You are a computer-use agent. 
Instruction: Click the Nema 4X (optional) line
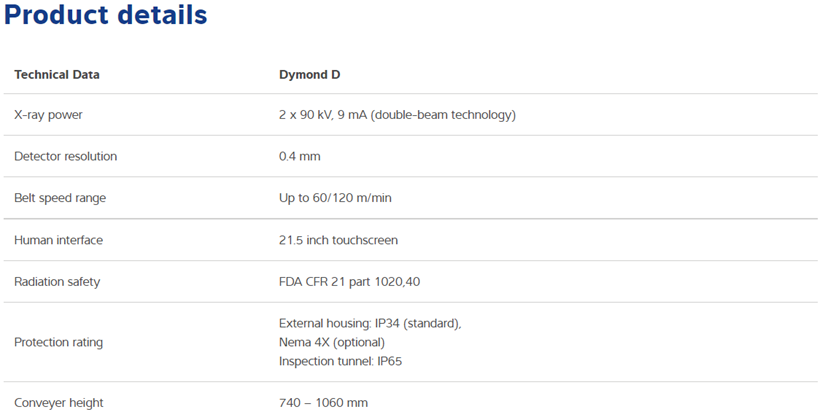pos(332,343)
